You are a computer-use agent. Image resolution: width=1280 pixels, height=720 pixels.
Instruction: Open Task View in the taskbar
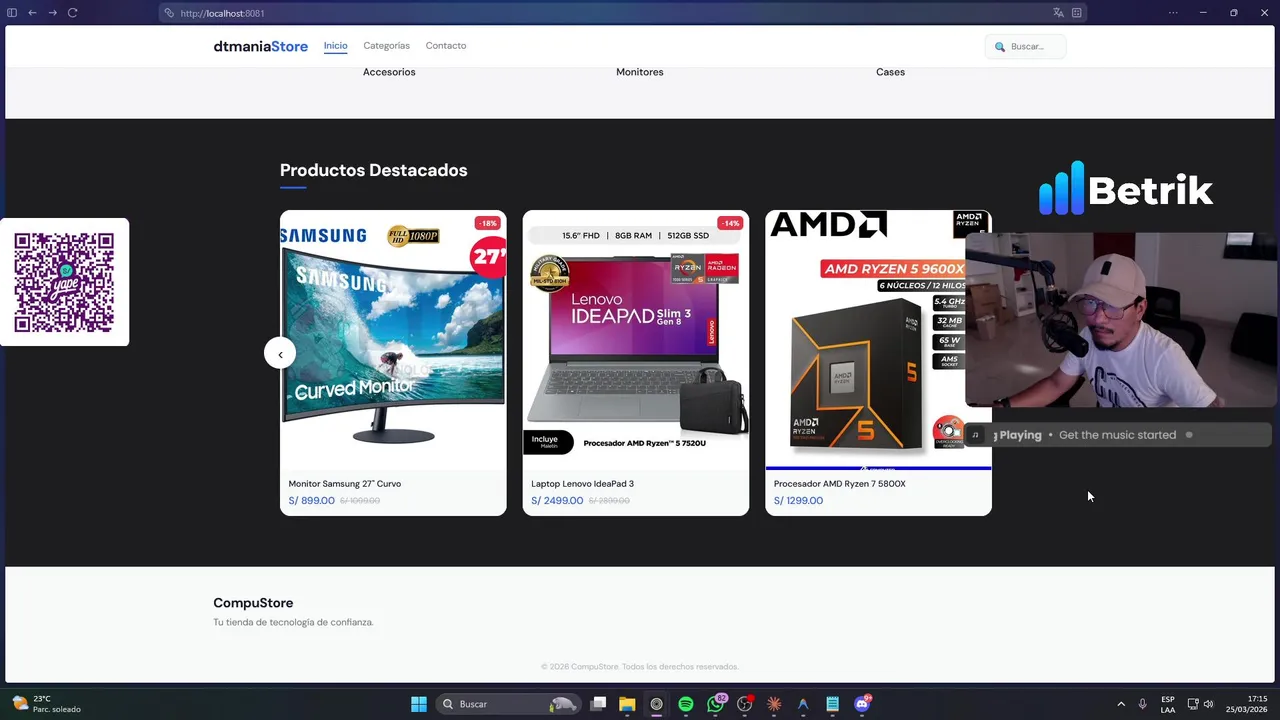[598, 704]
